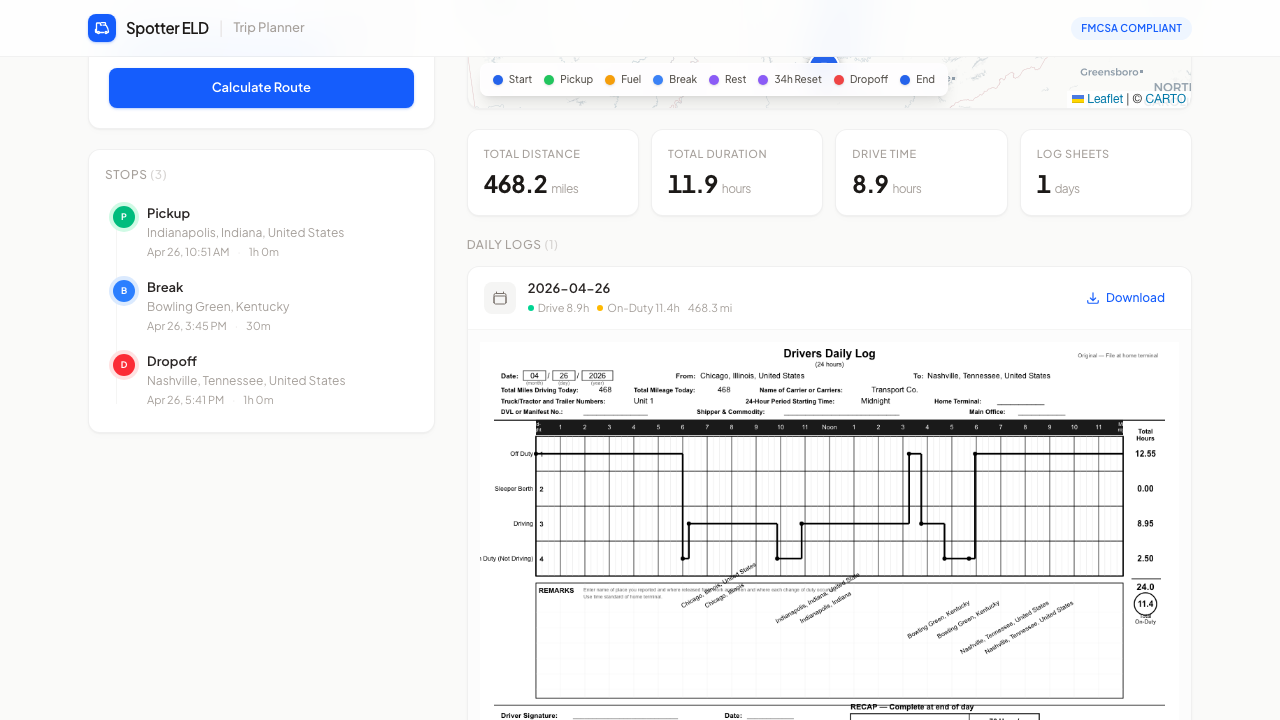This screenshot has width=1280, height=720.
Task: Download the 2026-04-26 daily log
Action: pyautogui.click(x=1126, y=298)
